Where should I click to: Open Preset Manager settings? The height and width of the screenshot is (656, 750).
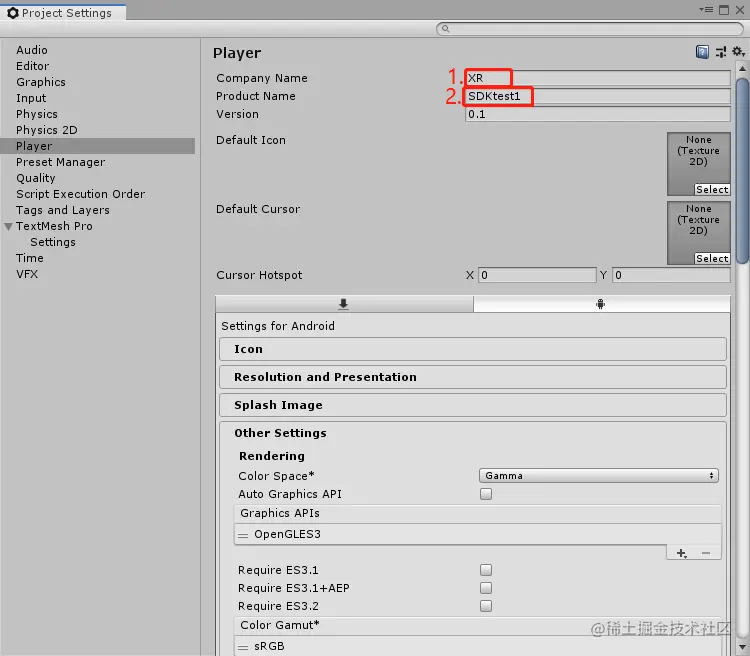coord(61,162)
